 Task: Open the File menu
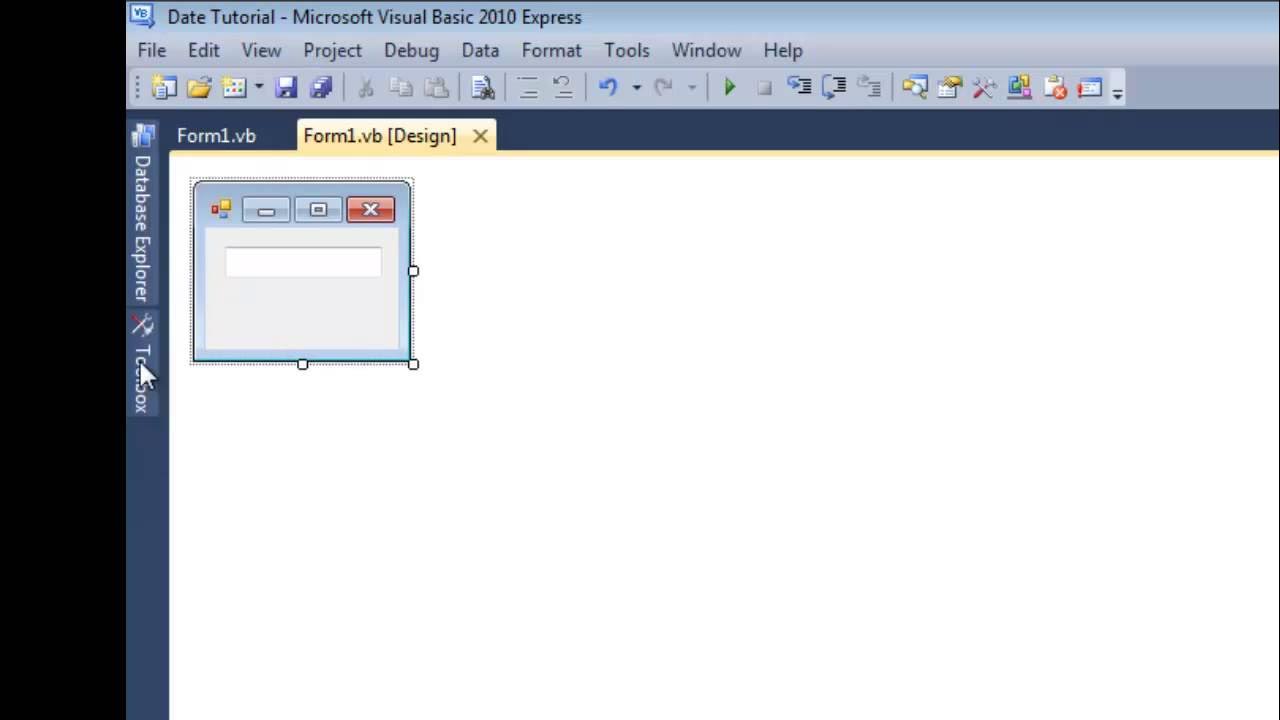coord(152,50)
